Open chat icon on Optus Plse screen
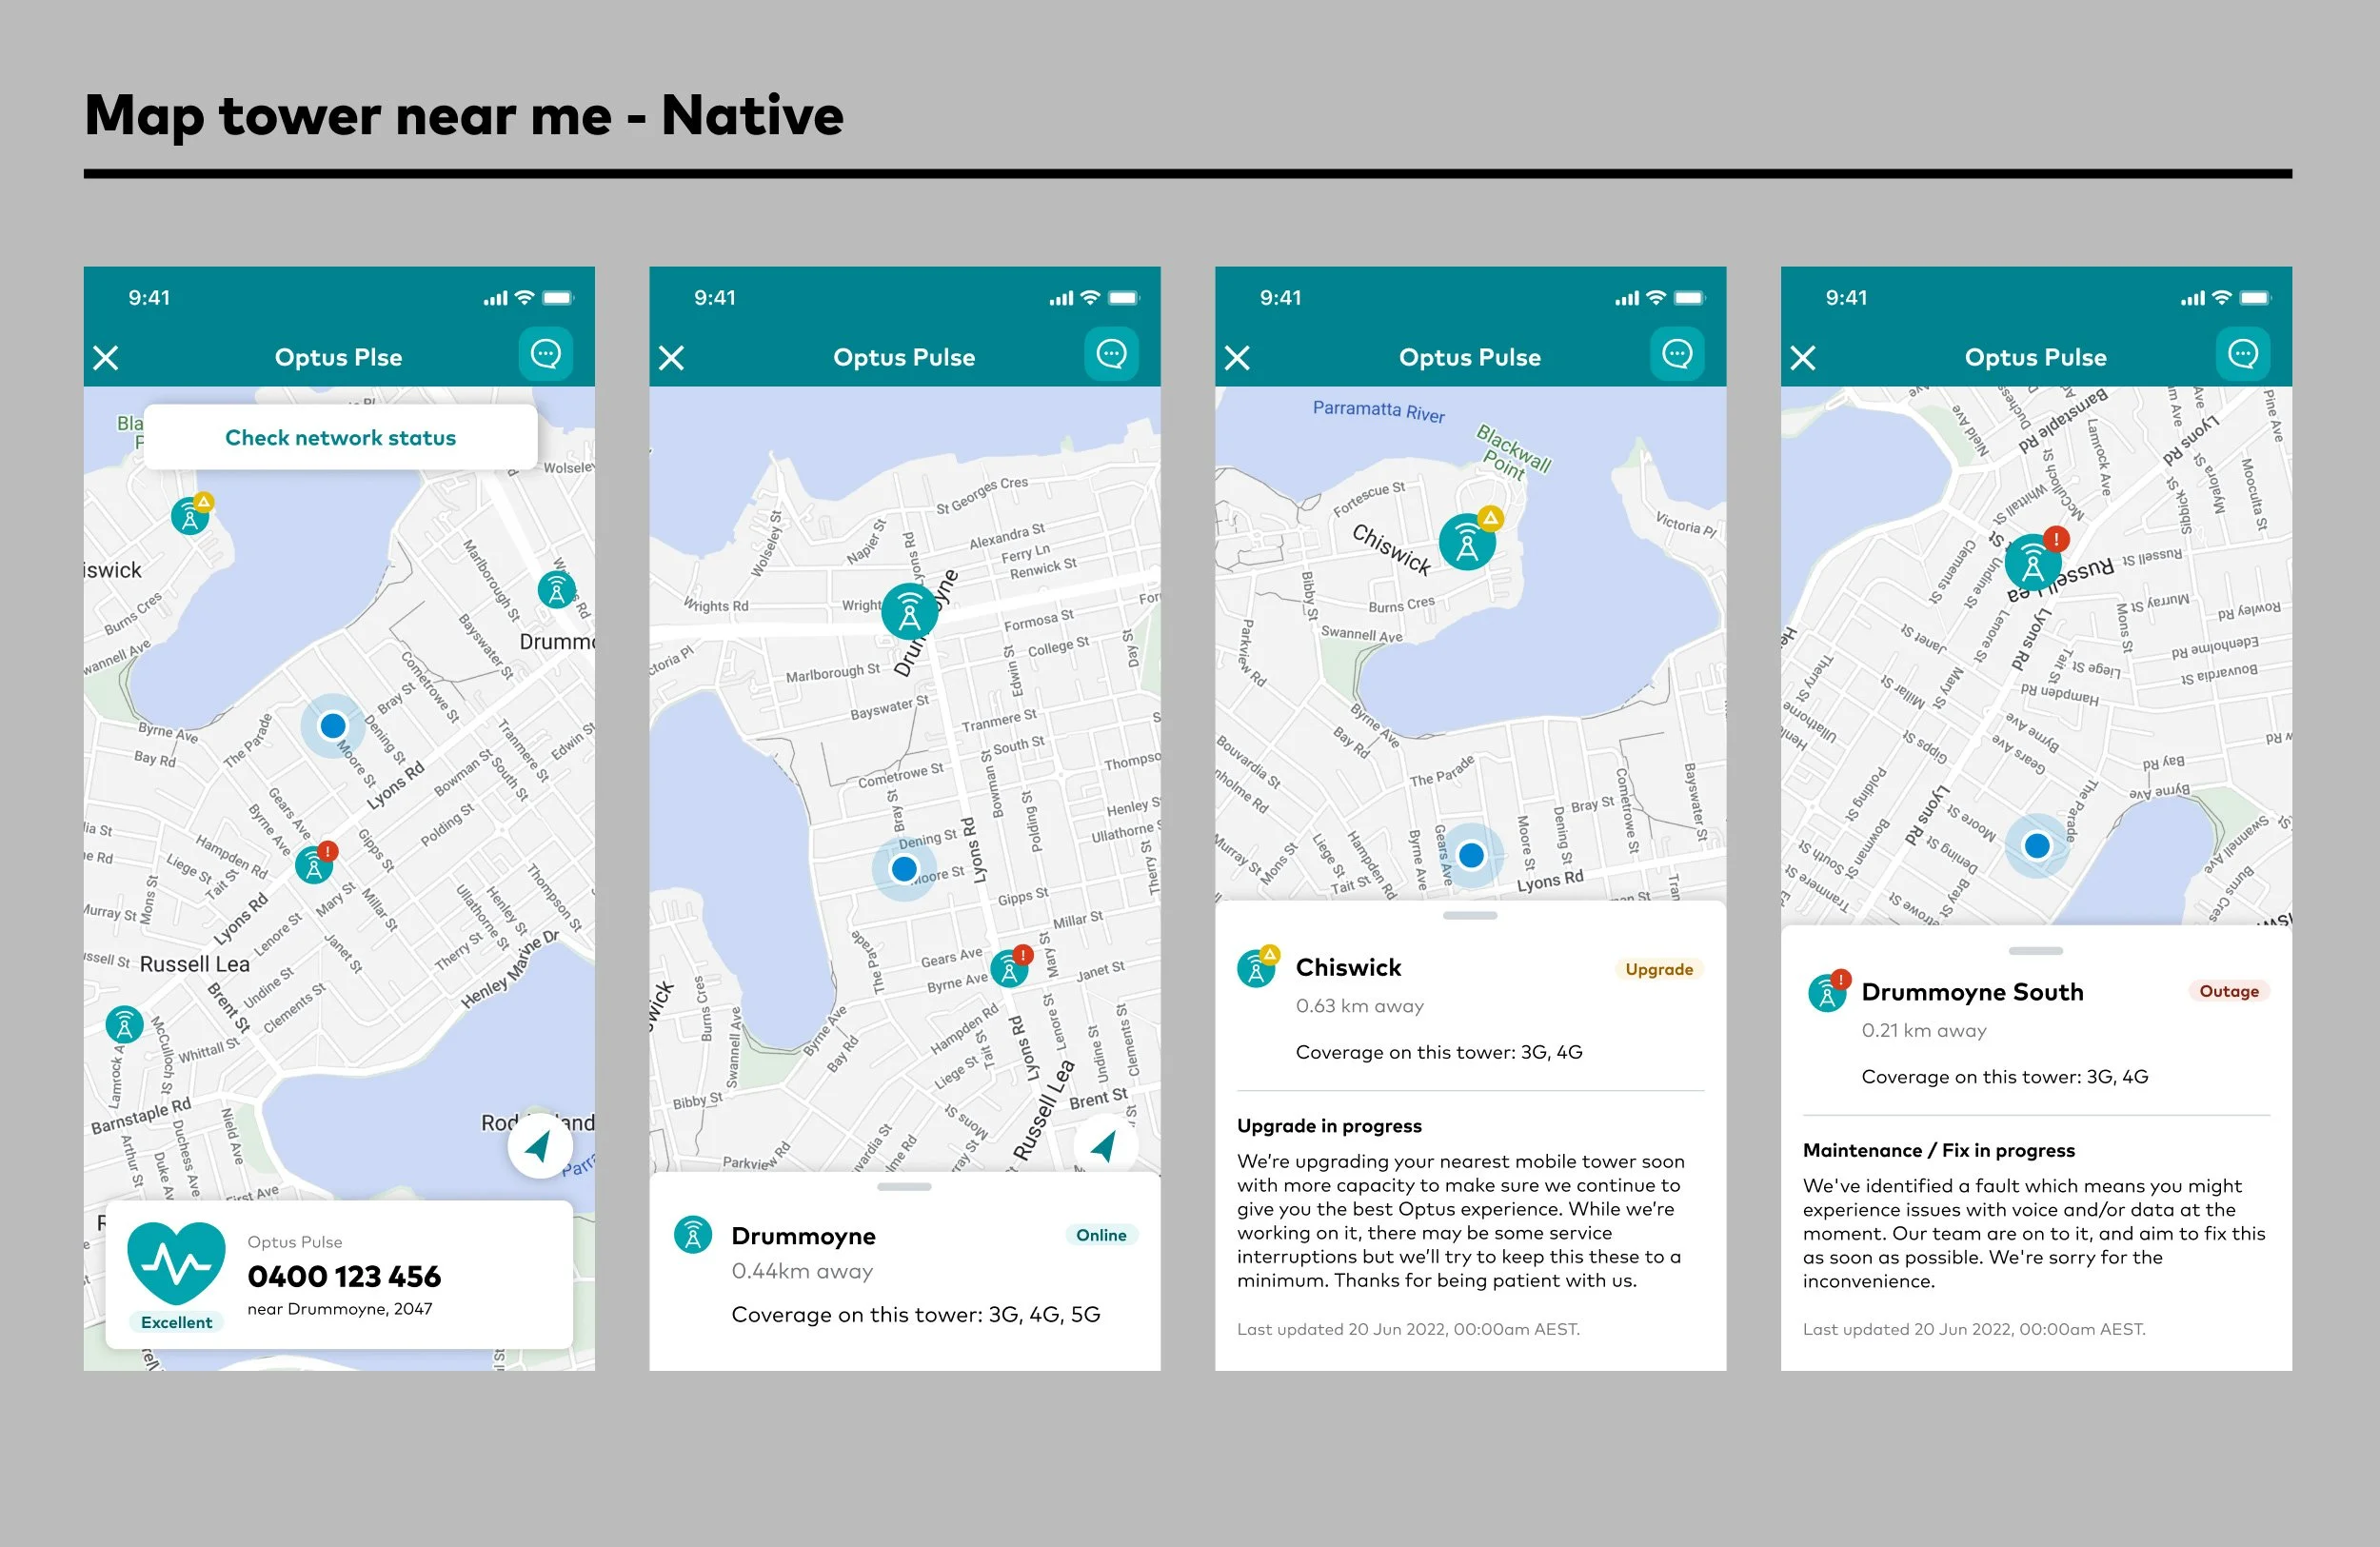 pos(546,354)
